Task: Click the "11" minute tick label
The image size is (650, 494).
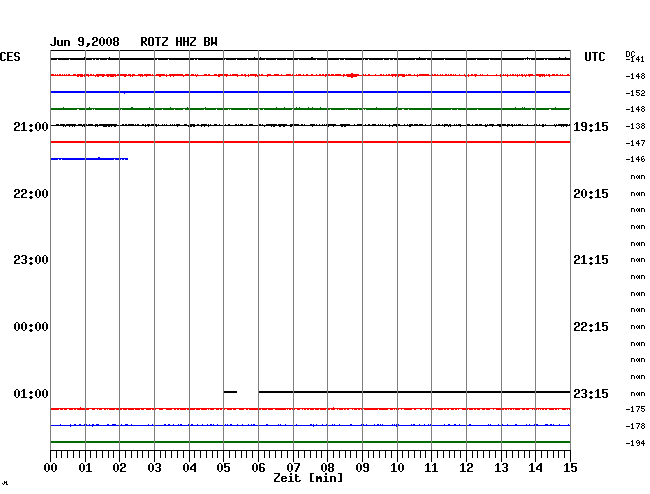Action: pyautogui.click(x=431, y=468)
